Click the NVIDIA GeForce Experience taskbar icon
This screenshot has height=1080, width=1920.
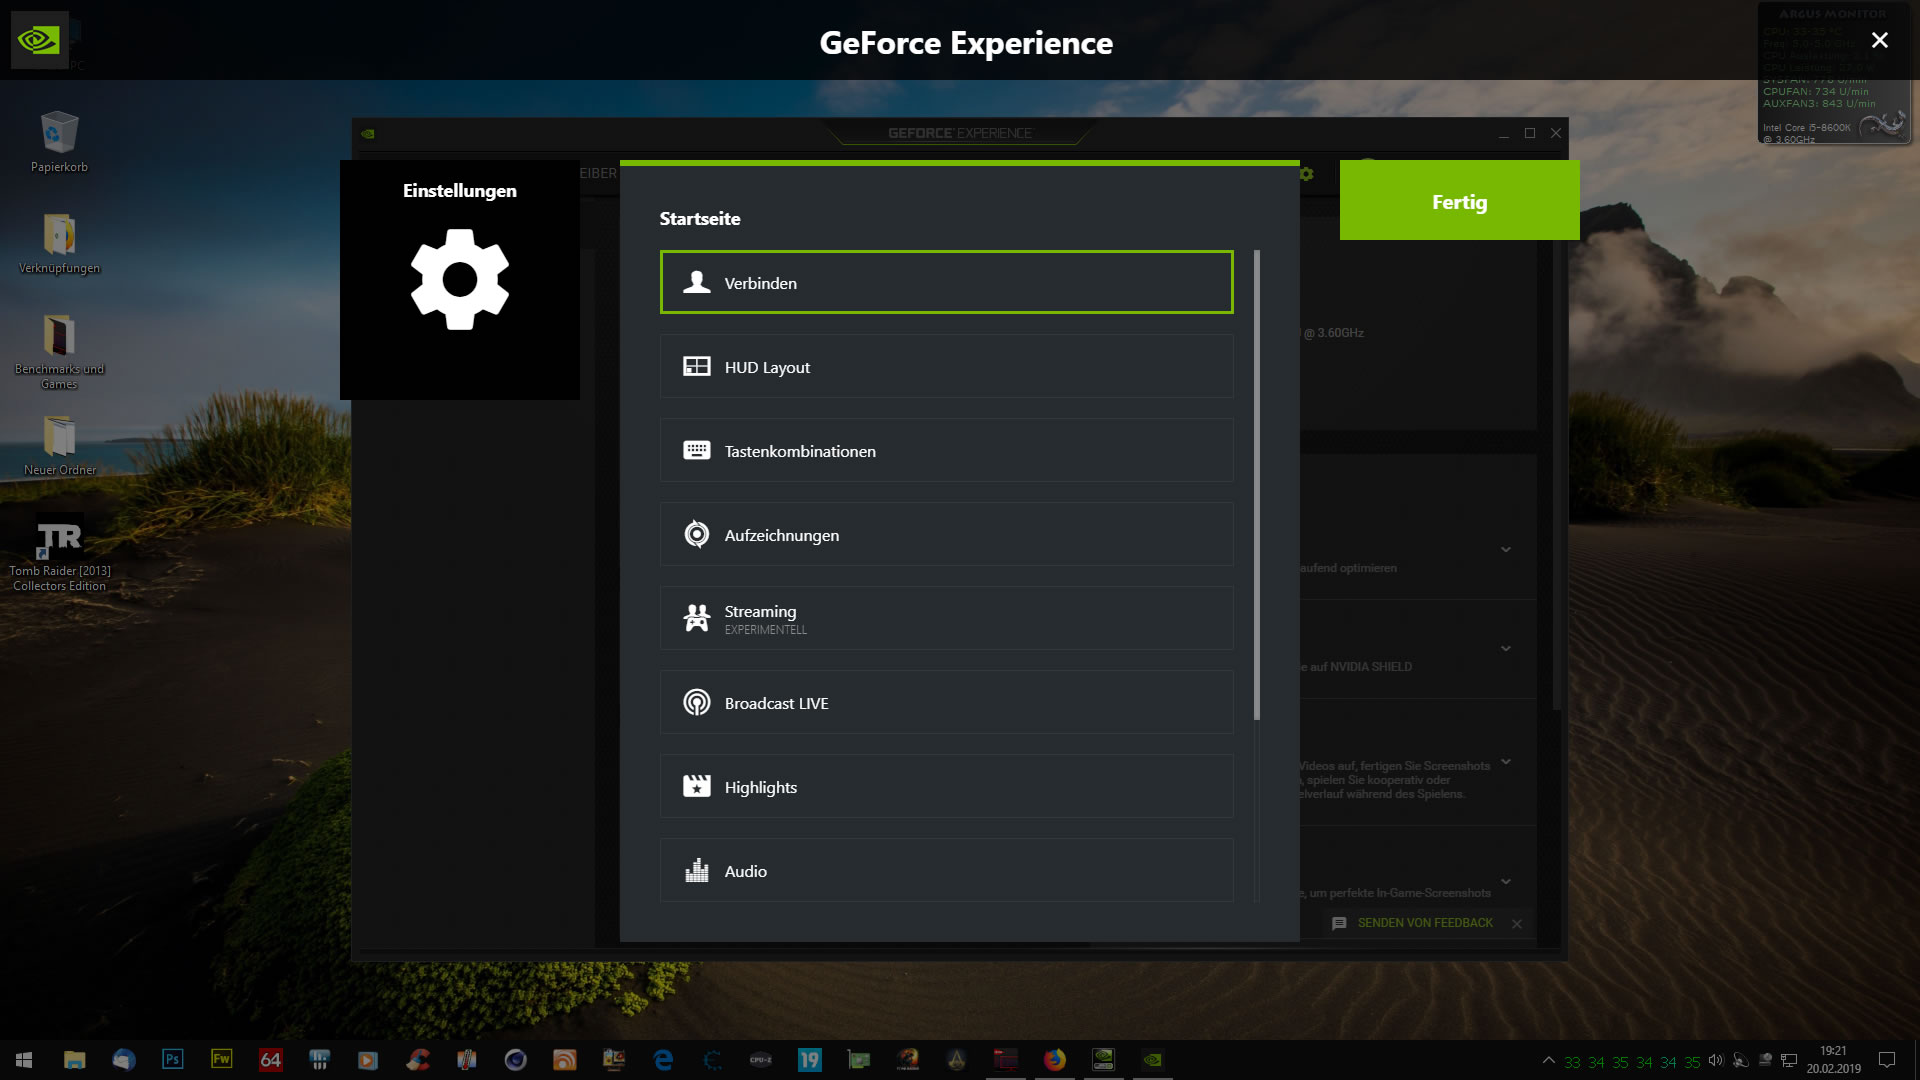(x=1152, y=1060)
